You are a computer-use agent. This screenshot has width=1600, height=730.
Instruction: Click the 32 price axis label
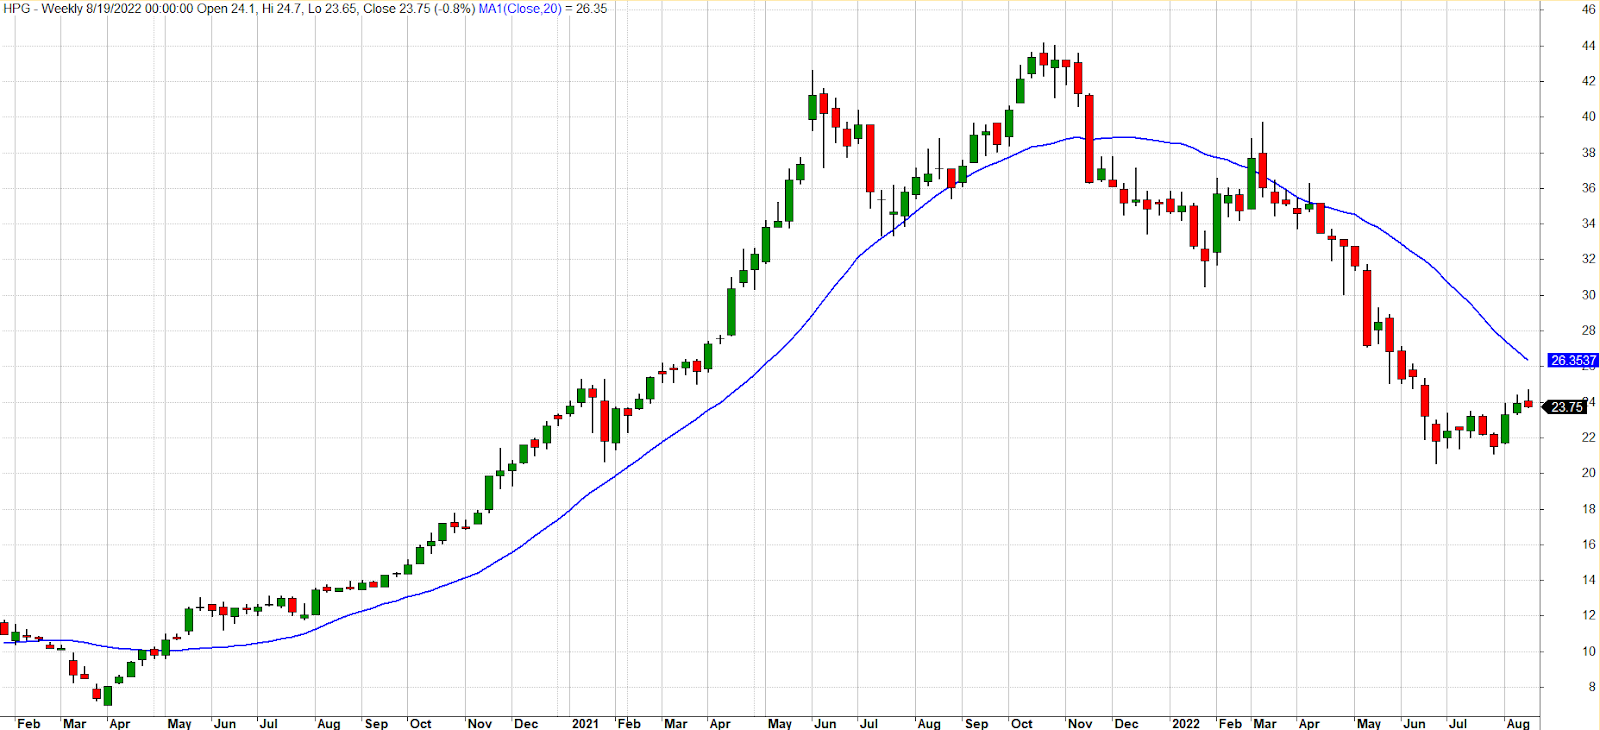[x=1589, y=259]
